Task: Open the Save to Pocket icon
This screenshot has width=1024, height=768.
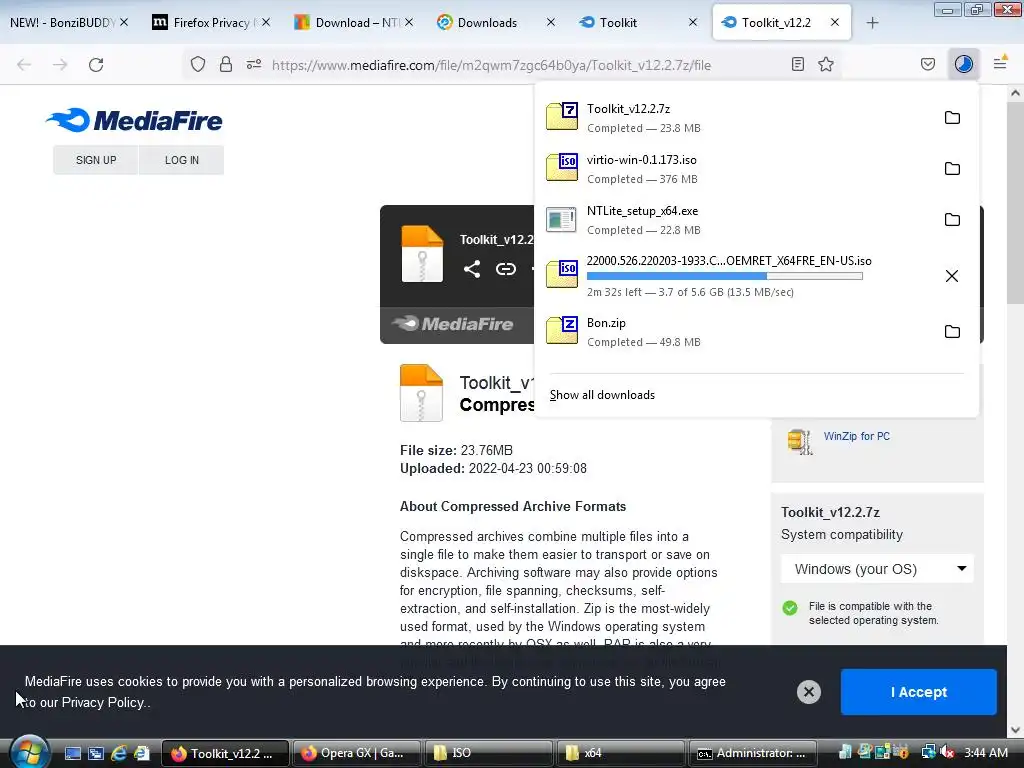Action: pos(928,64)
